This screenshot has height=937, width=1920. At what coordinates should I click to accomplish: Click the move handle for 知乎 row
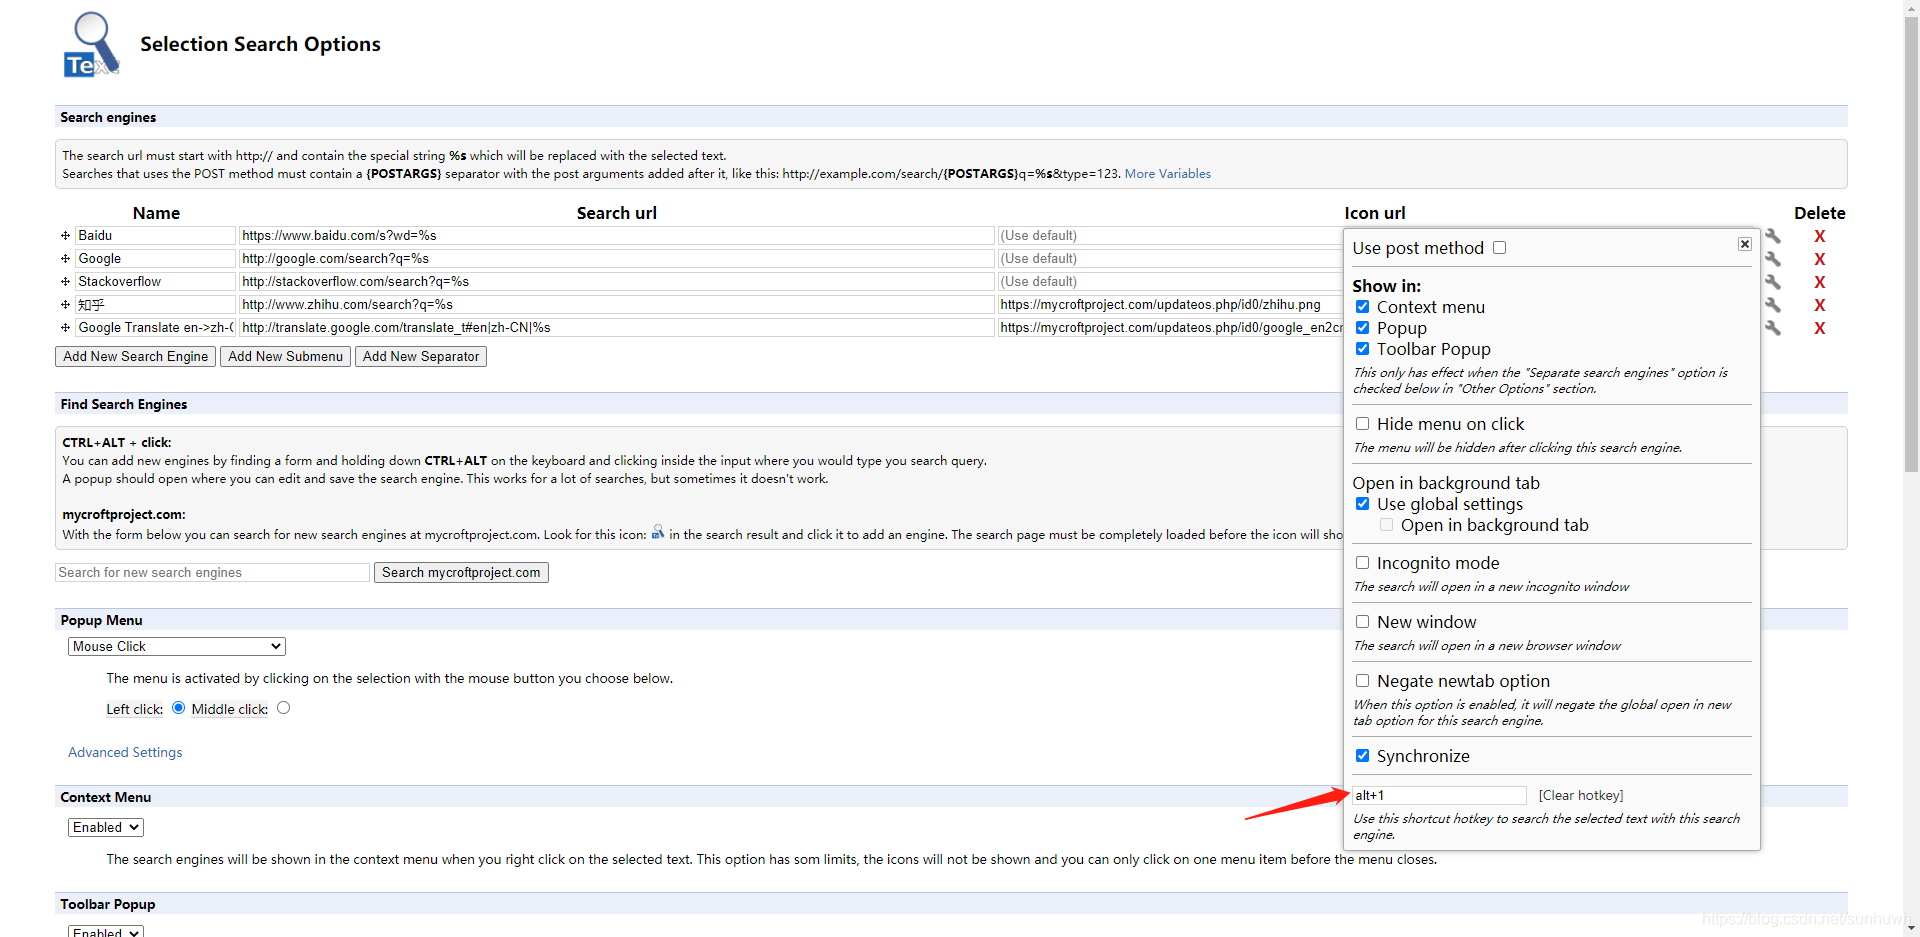65,305
